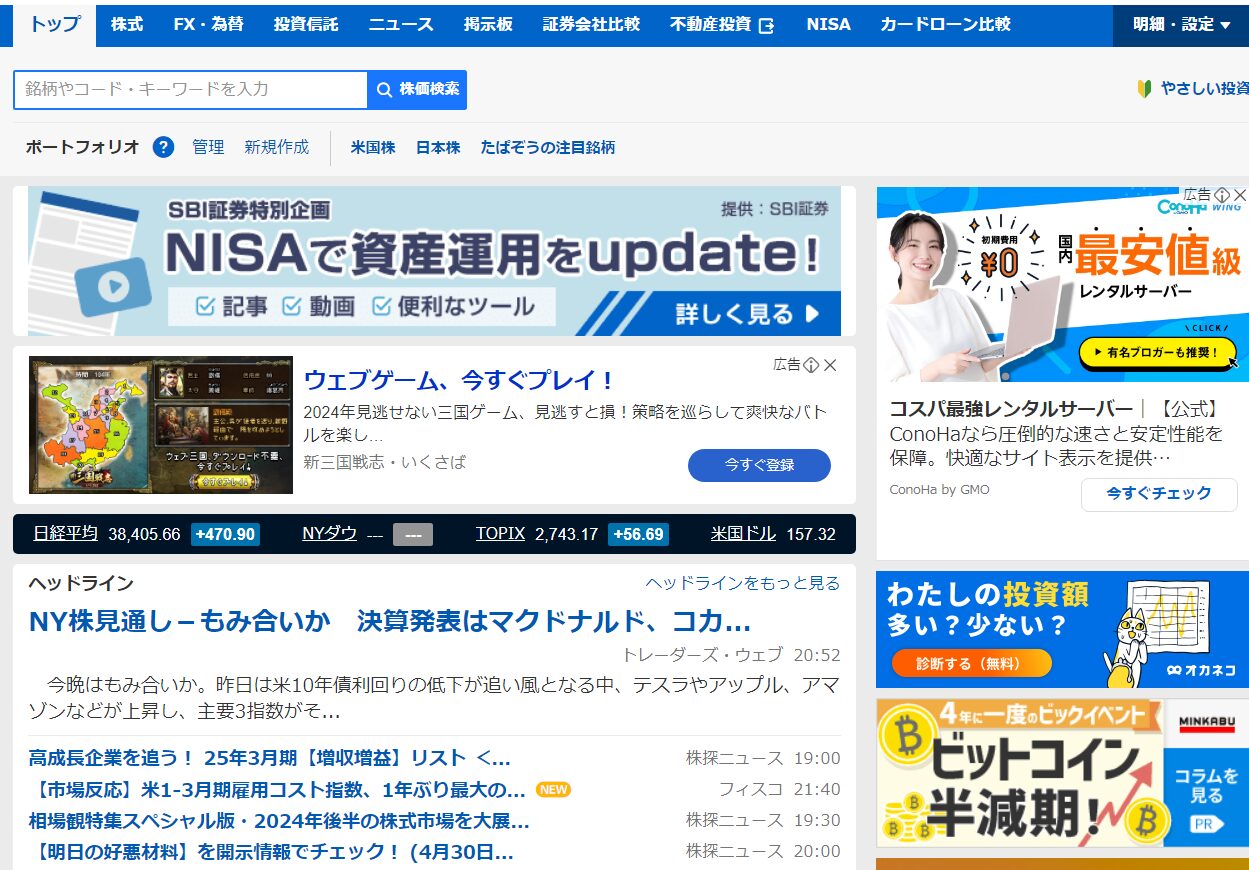This screenshot has width=1249, height=870.
Task: Open the 米国株 portfolio link
Action: point(373,147)
